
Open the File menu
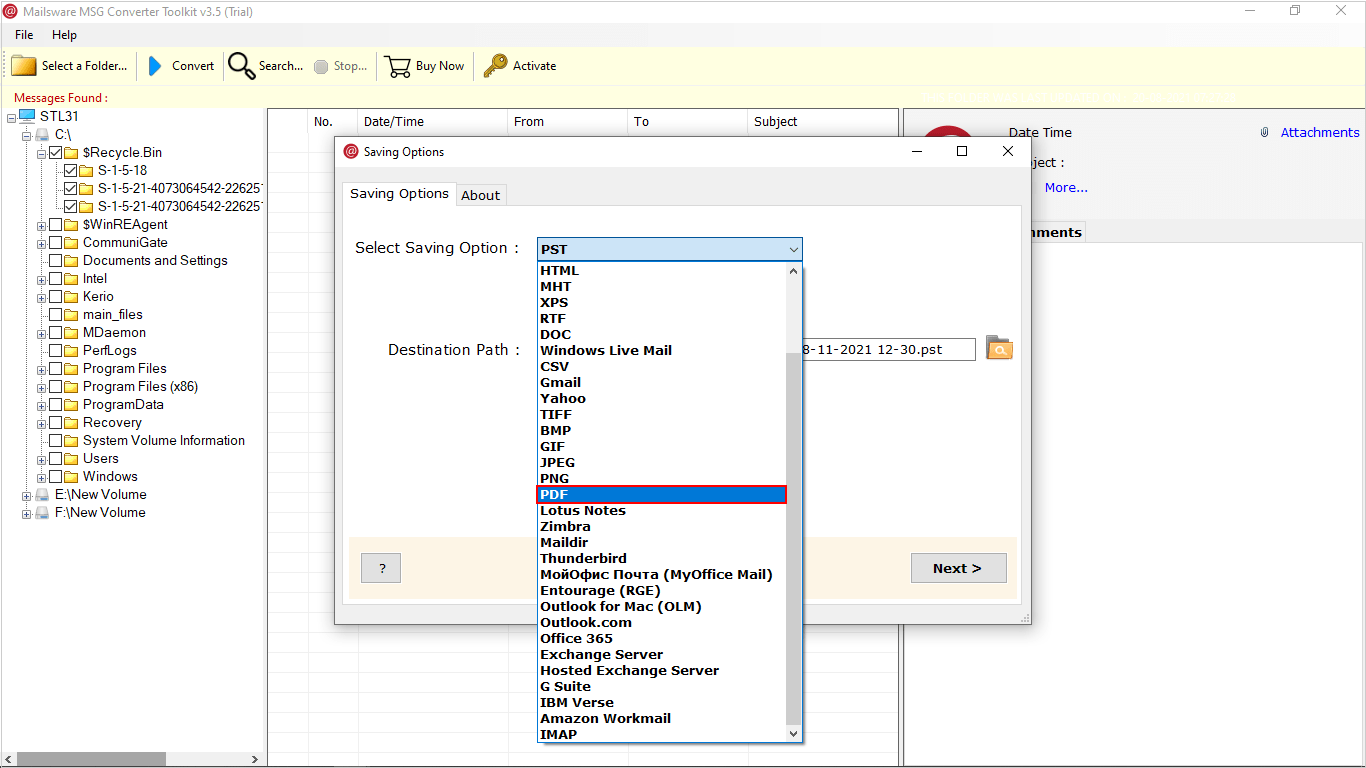pos(23,34)
